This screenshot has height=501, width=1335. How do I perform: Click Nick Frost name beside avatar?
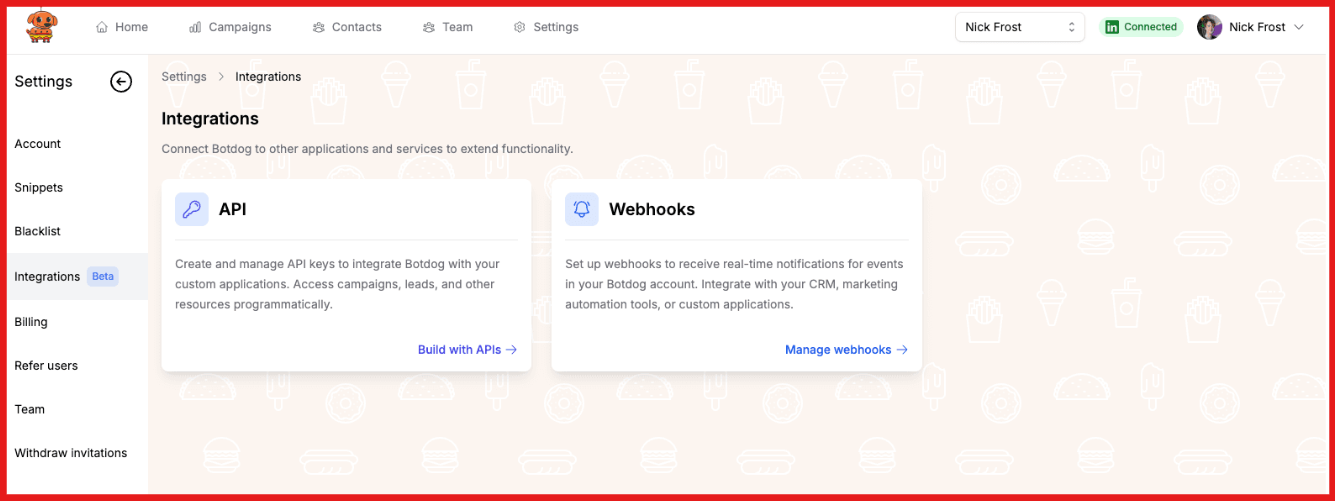point(1257,27)
